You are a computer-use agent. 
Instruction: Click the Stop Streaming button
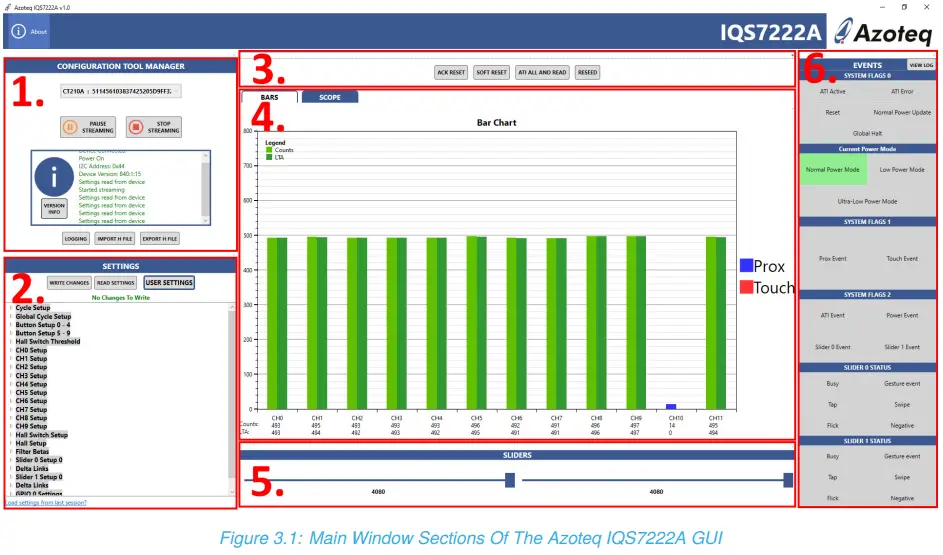pyautogui.click(x=154, y=127)
